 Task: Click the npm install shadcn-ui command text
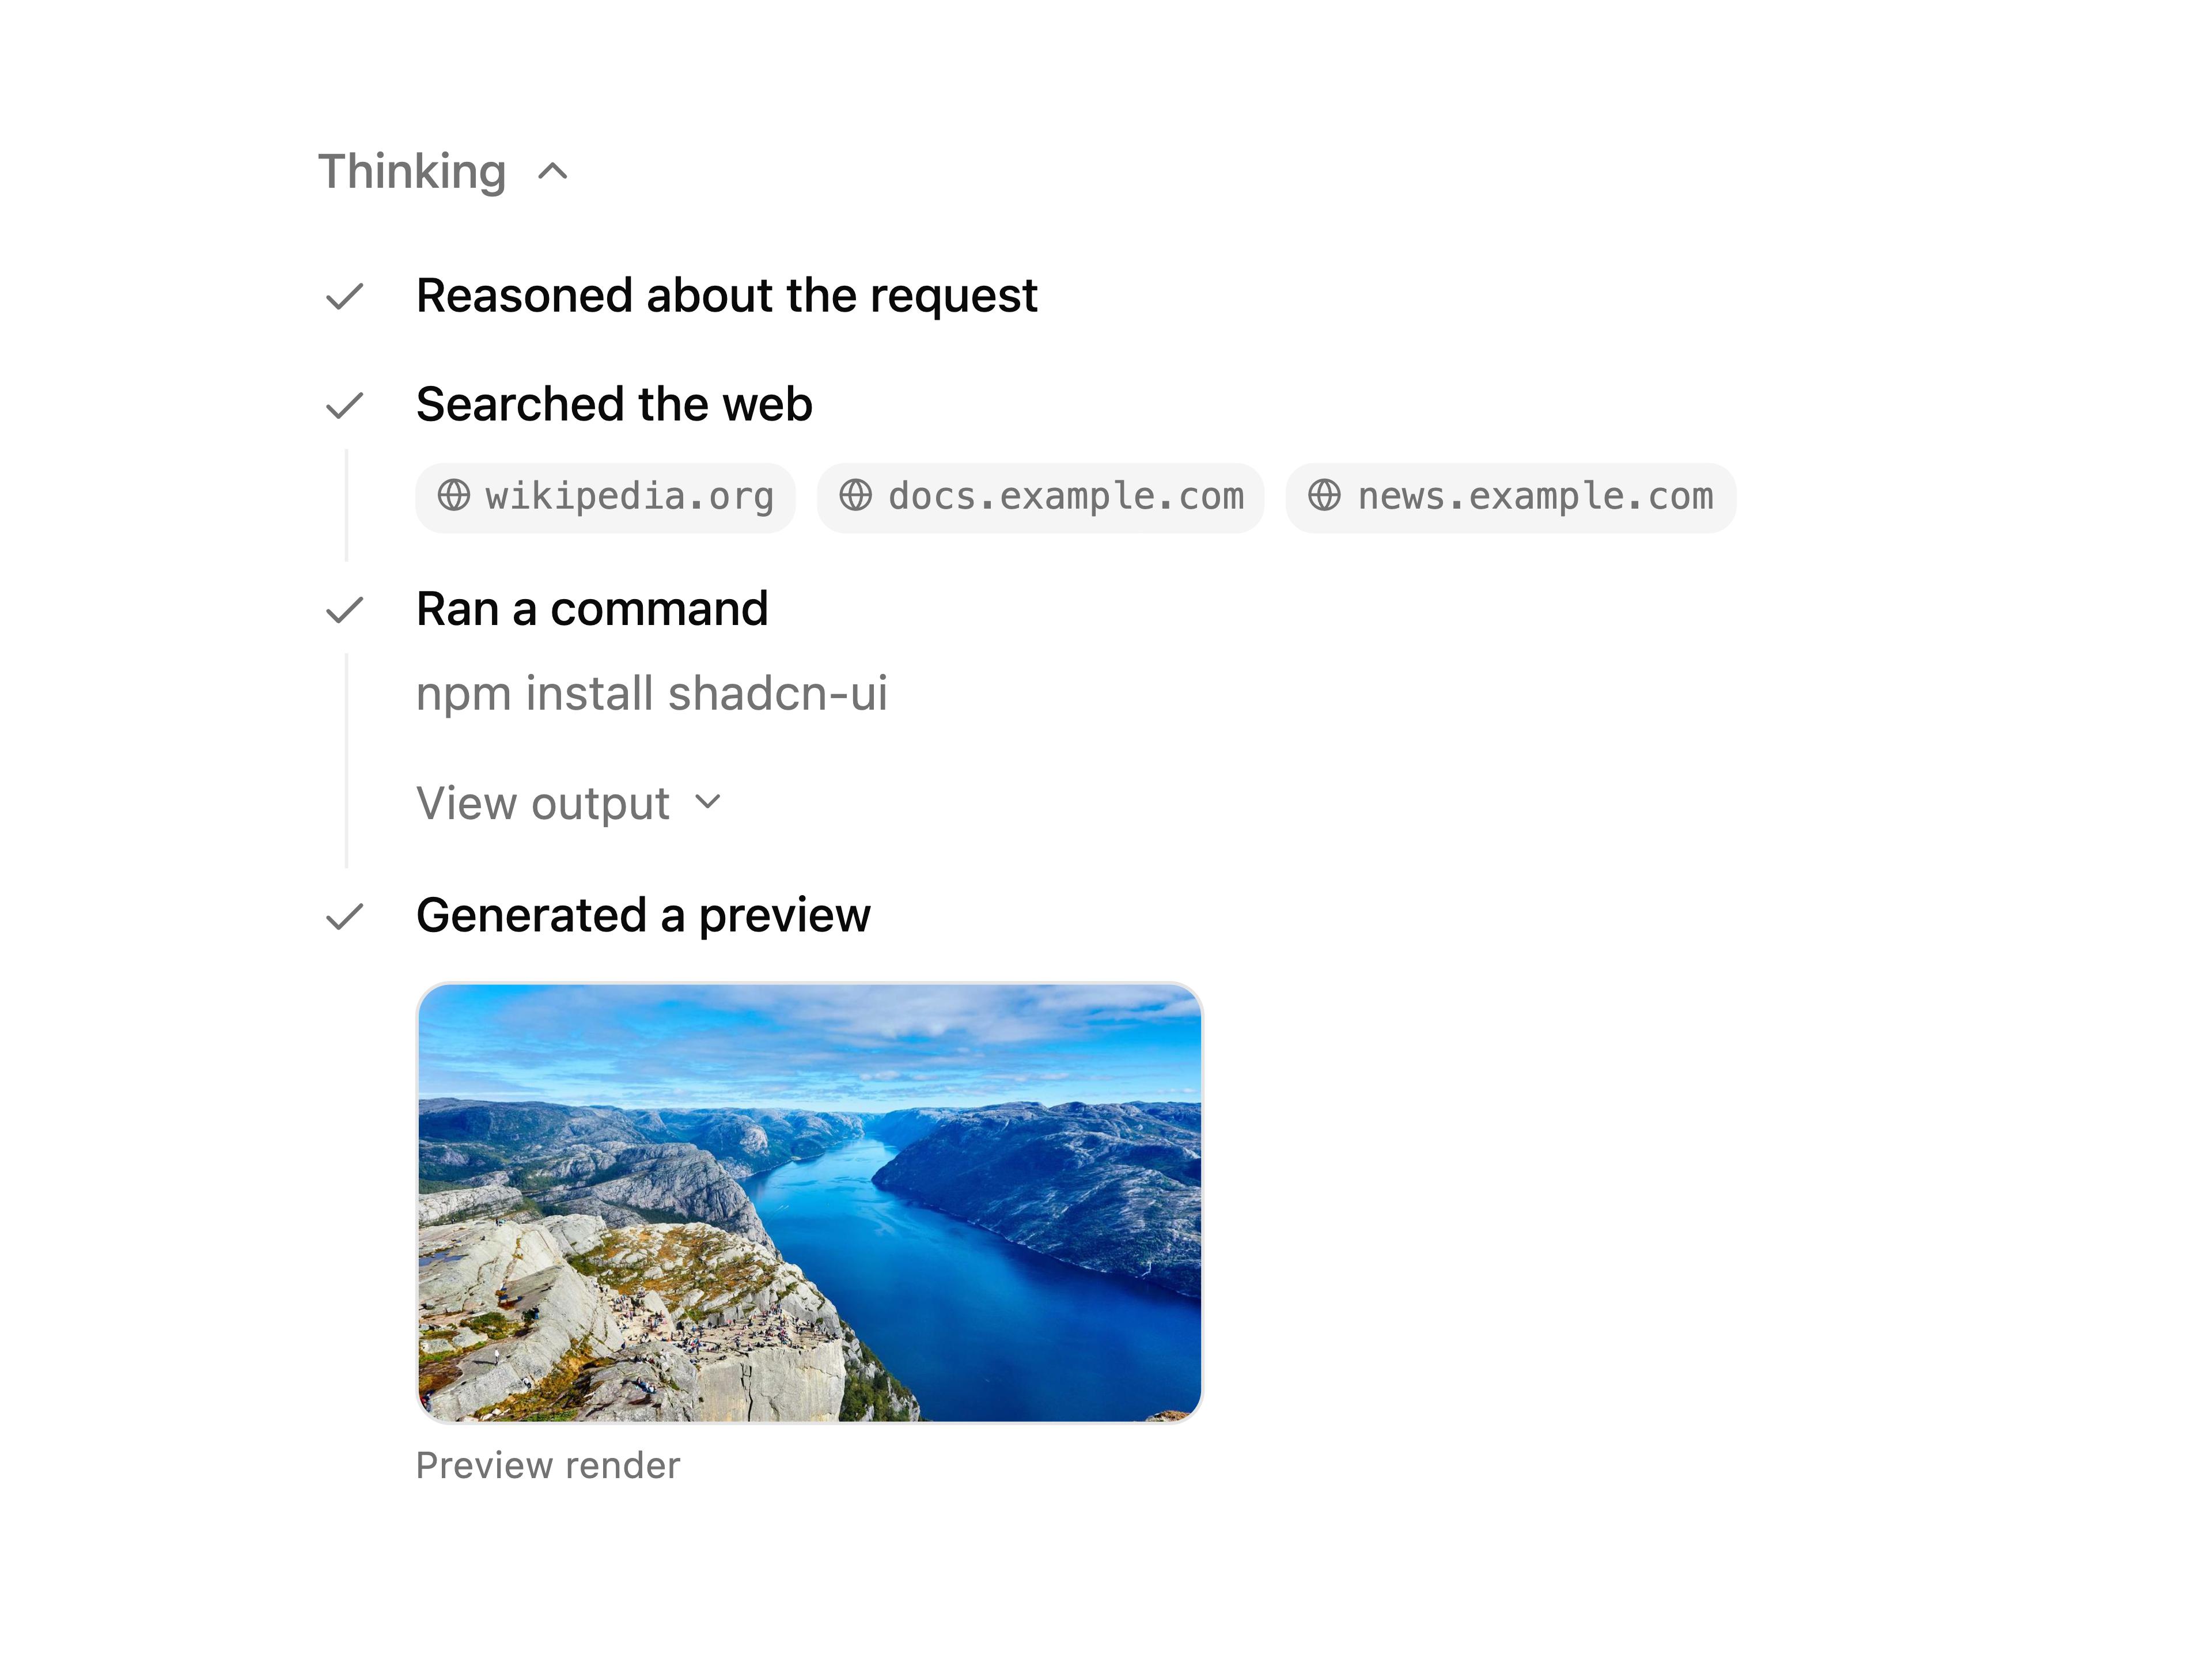(652, 694)
